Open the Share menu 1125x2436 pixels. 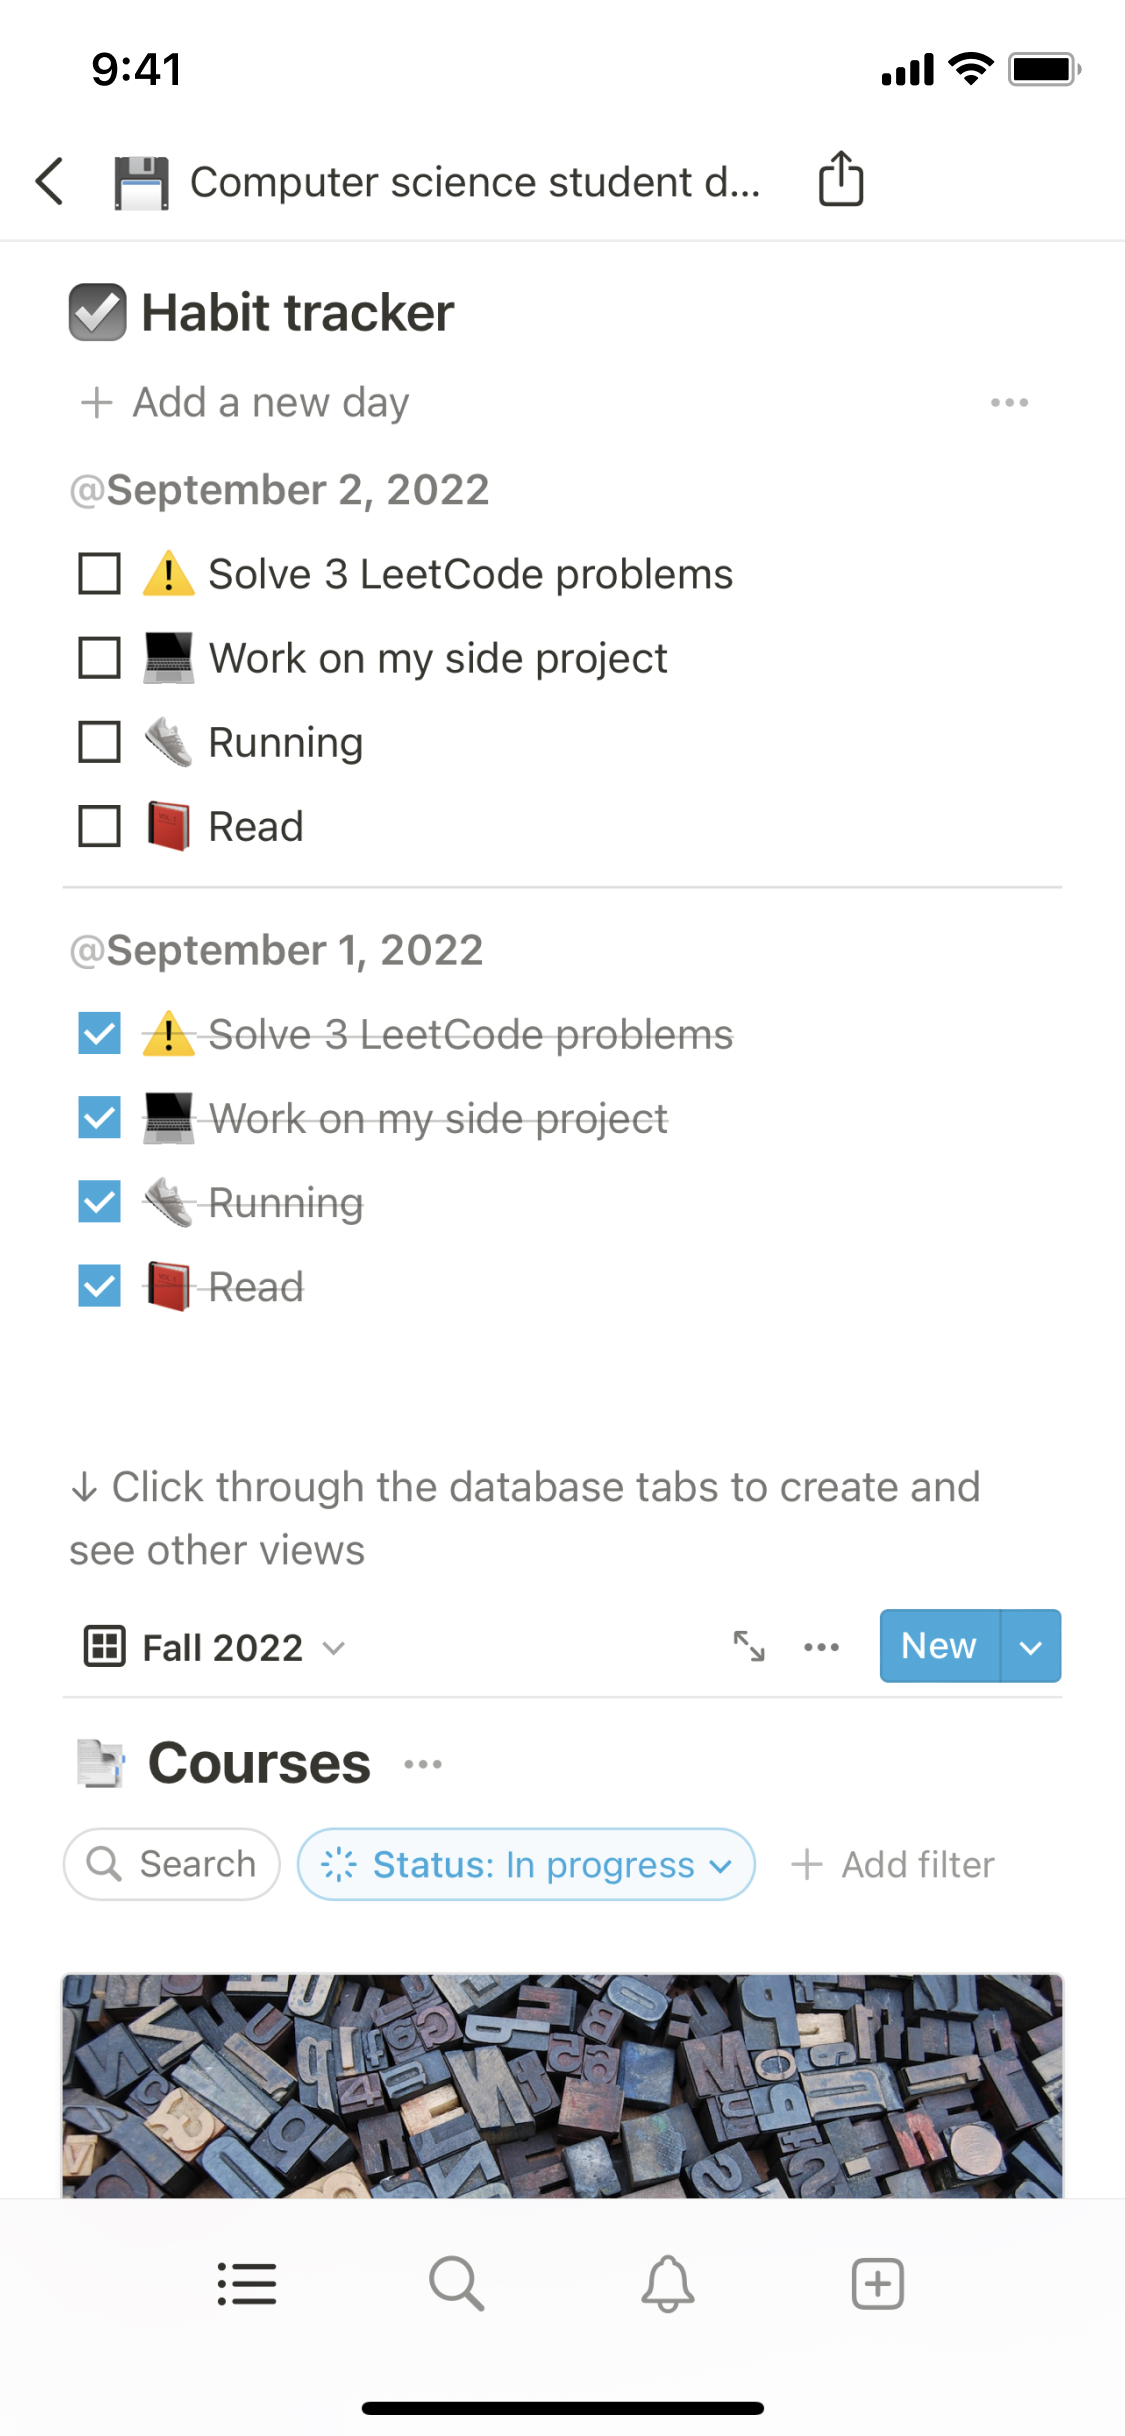click(x=840, y=180)
